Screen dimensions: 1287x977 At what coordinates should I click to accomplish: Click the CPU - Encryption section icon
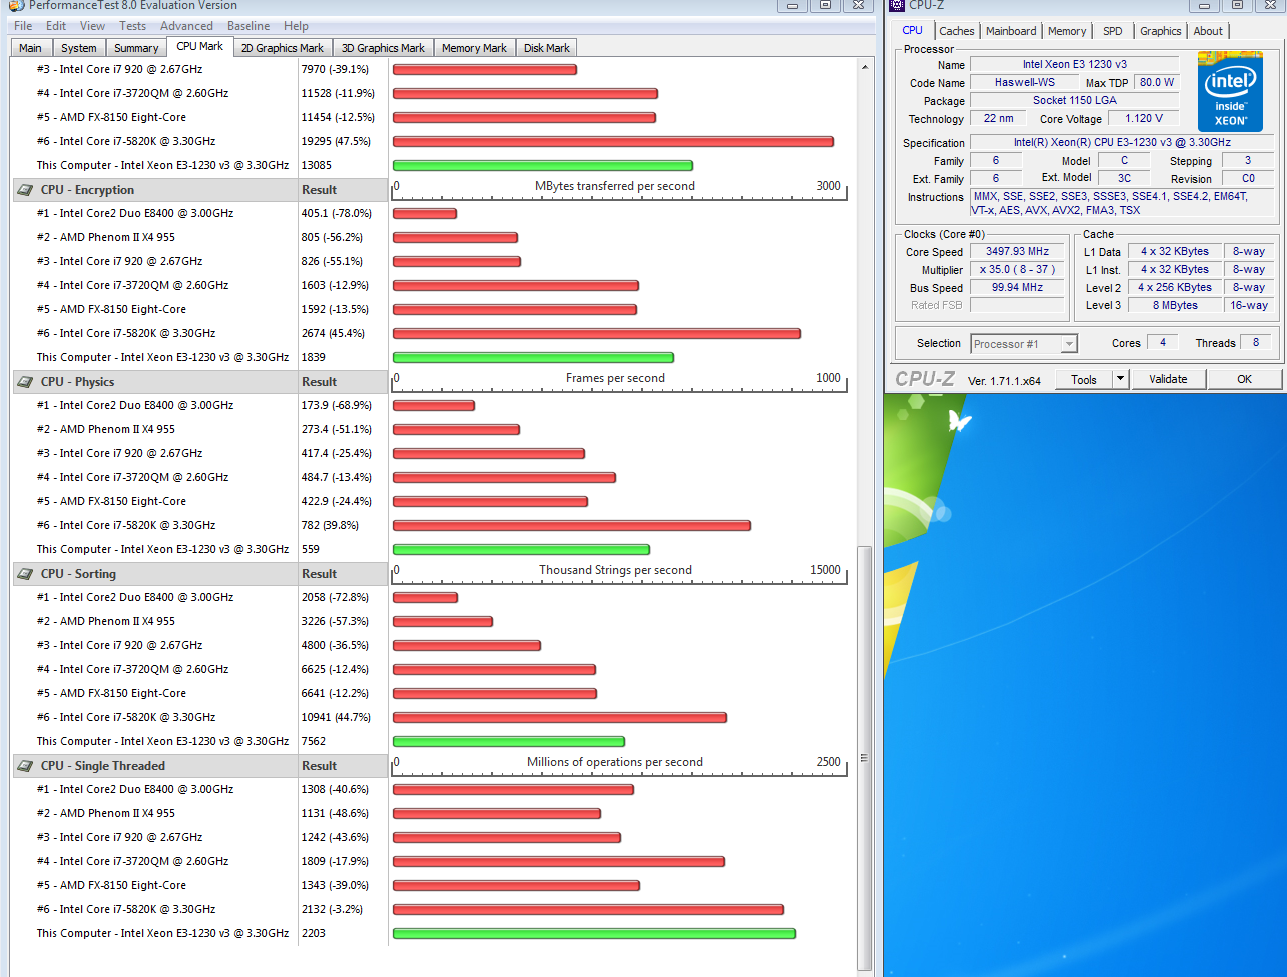pyautogui.click(x=24, y=190)
